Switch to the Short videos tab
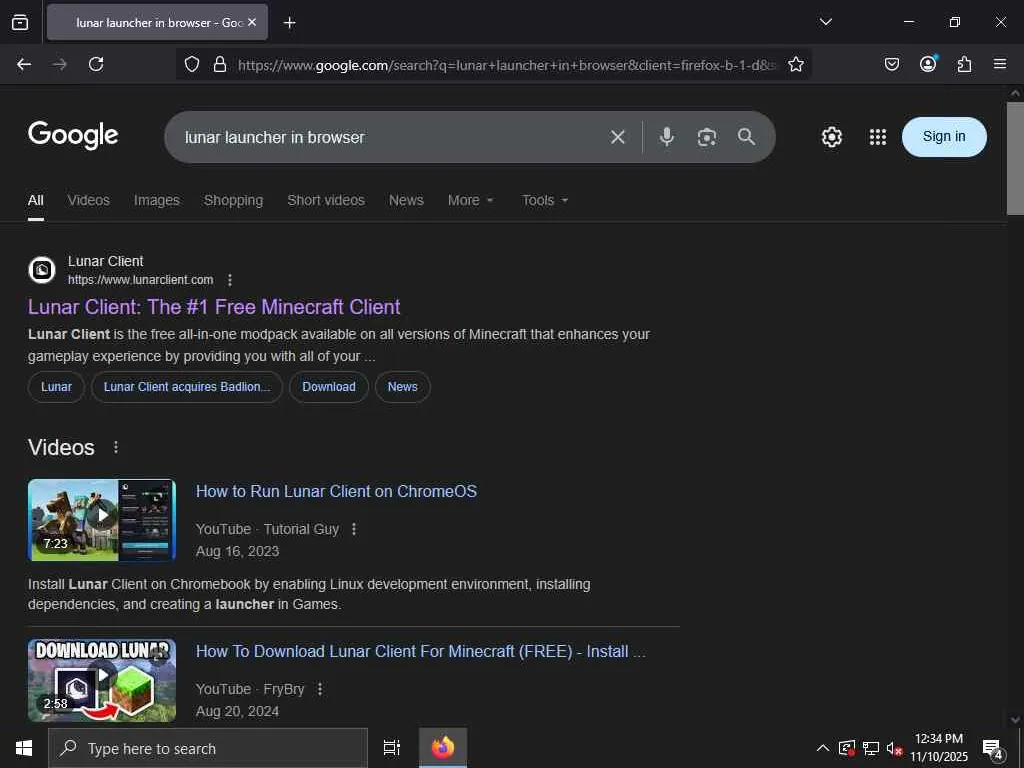This screenshot has width=1024, height=768. (326, 200)
